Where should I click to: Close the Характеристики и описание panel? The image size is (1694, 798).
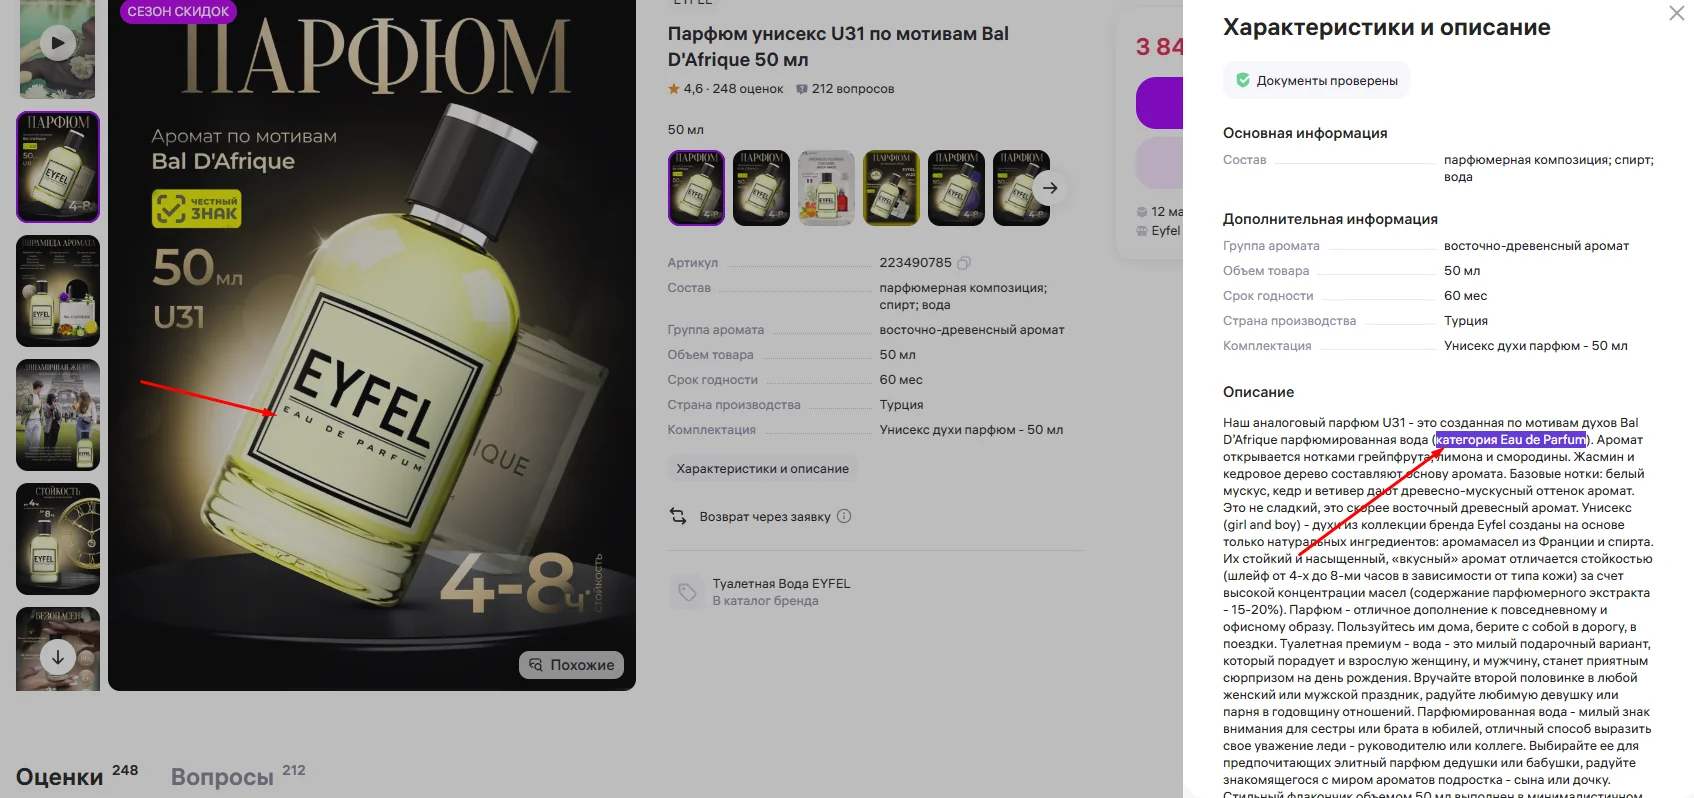pos(1677,13)
